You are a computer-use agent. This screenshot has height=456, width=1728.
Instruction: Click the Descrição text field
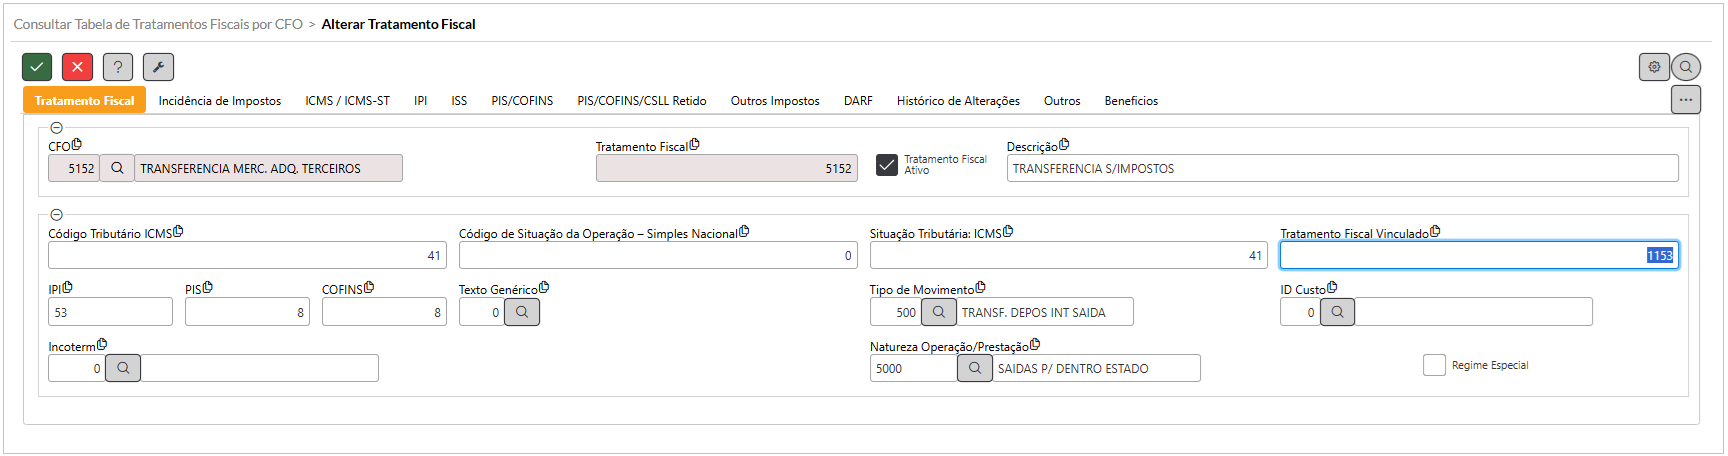[1342, 168]
